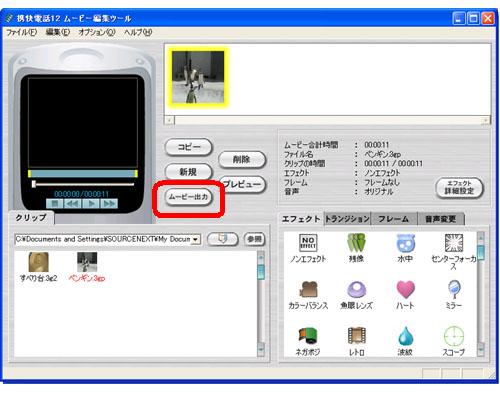The width and height of the screenshot is (500, 397).
Task: Click the clip list vertical scrollbar thumb
Action: [261, 271]
